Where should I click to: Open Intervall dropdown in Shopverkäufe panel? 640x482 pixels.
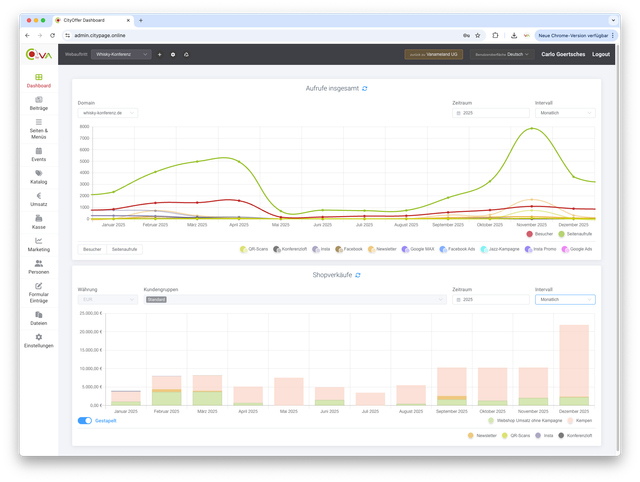(565, 299)
